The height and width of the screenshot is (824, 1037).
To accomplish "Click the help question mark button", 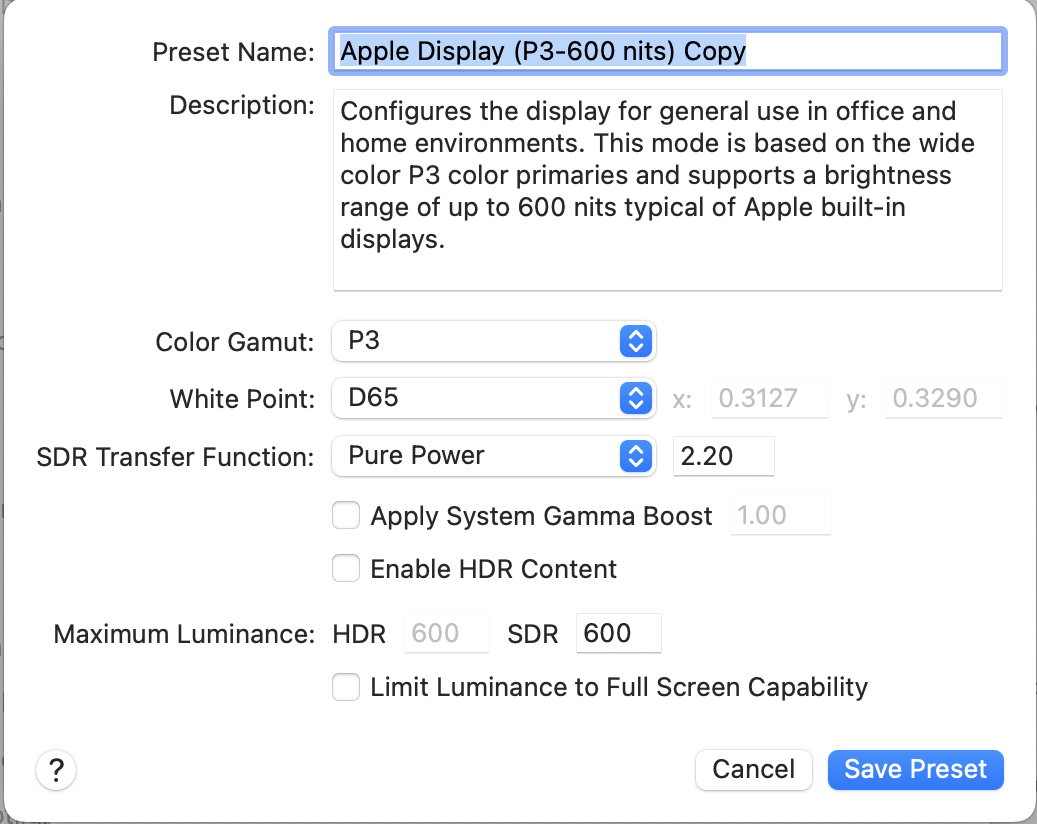I will point(56,770).
